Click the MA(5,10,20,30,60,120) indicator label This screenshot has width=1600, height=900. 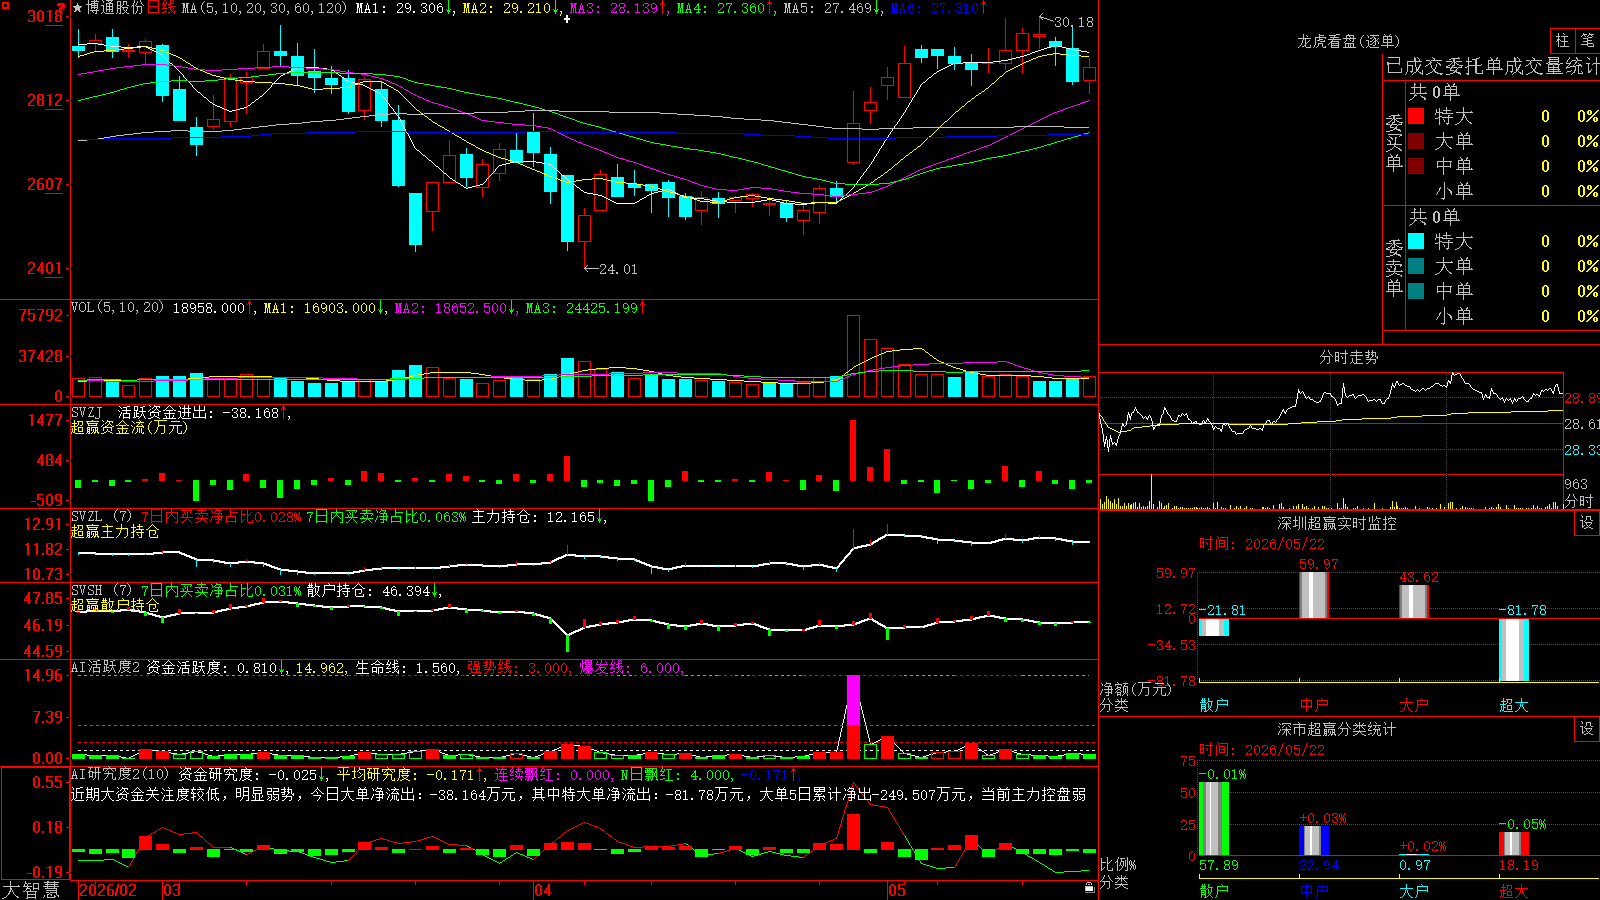pyautogui.click(x=264, y=8)
